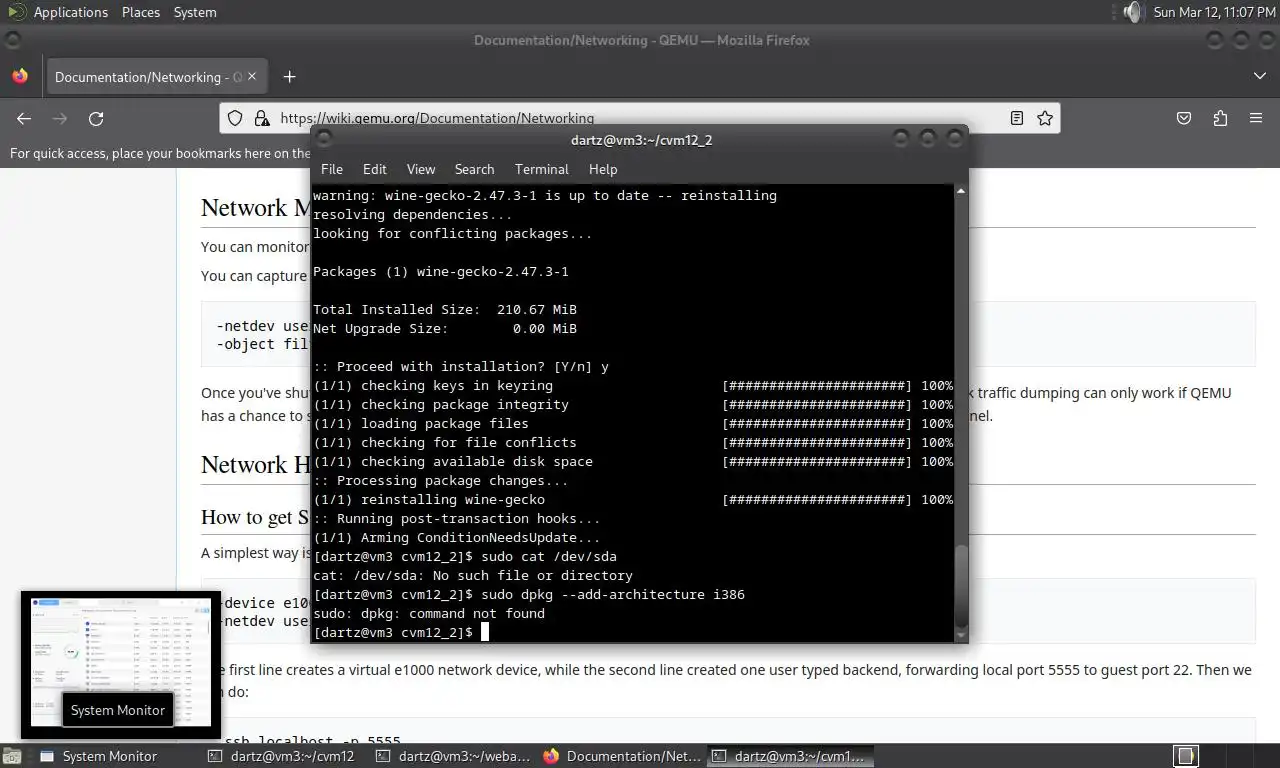Click 'sudo: dpkg: command not found' line

click(429, 613)
